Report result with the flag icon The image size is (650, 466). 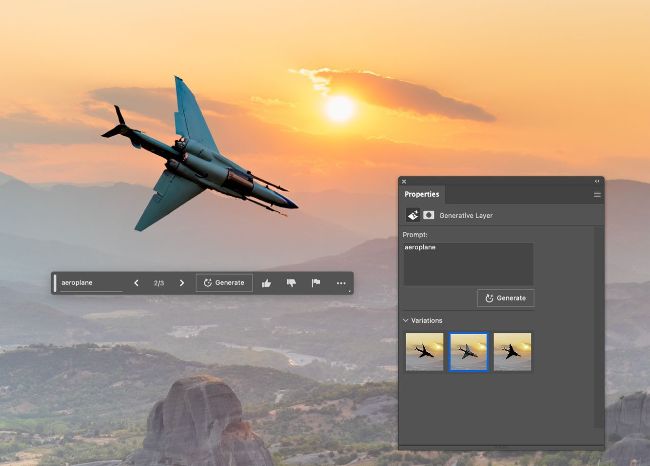coord(316,283)
